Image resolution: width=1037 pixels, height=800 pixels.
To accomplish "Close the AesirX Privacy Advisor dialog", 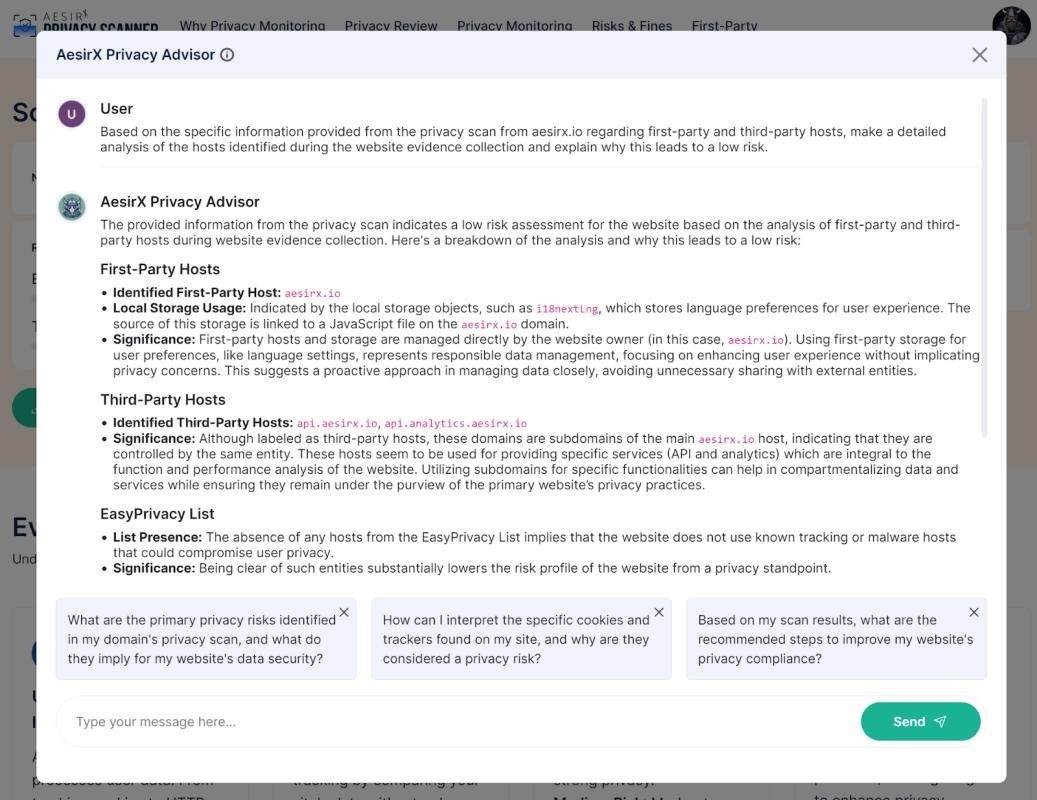I will pos(979,55).
